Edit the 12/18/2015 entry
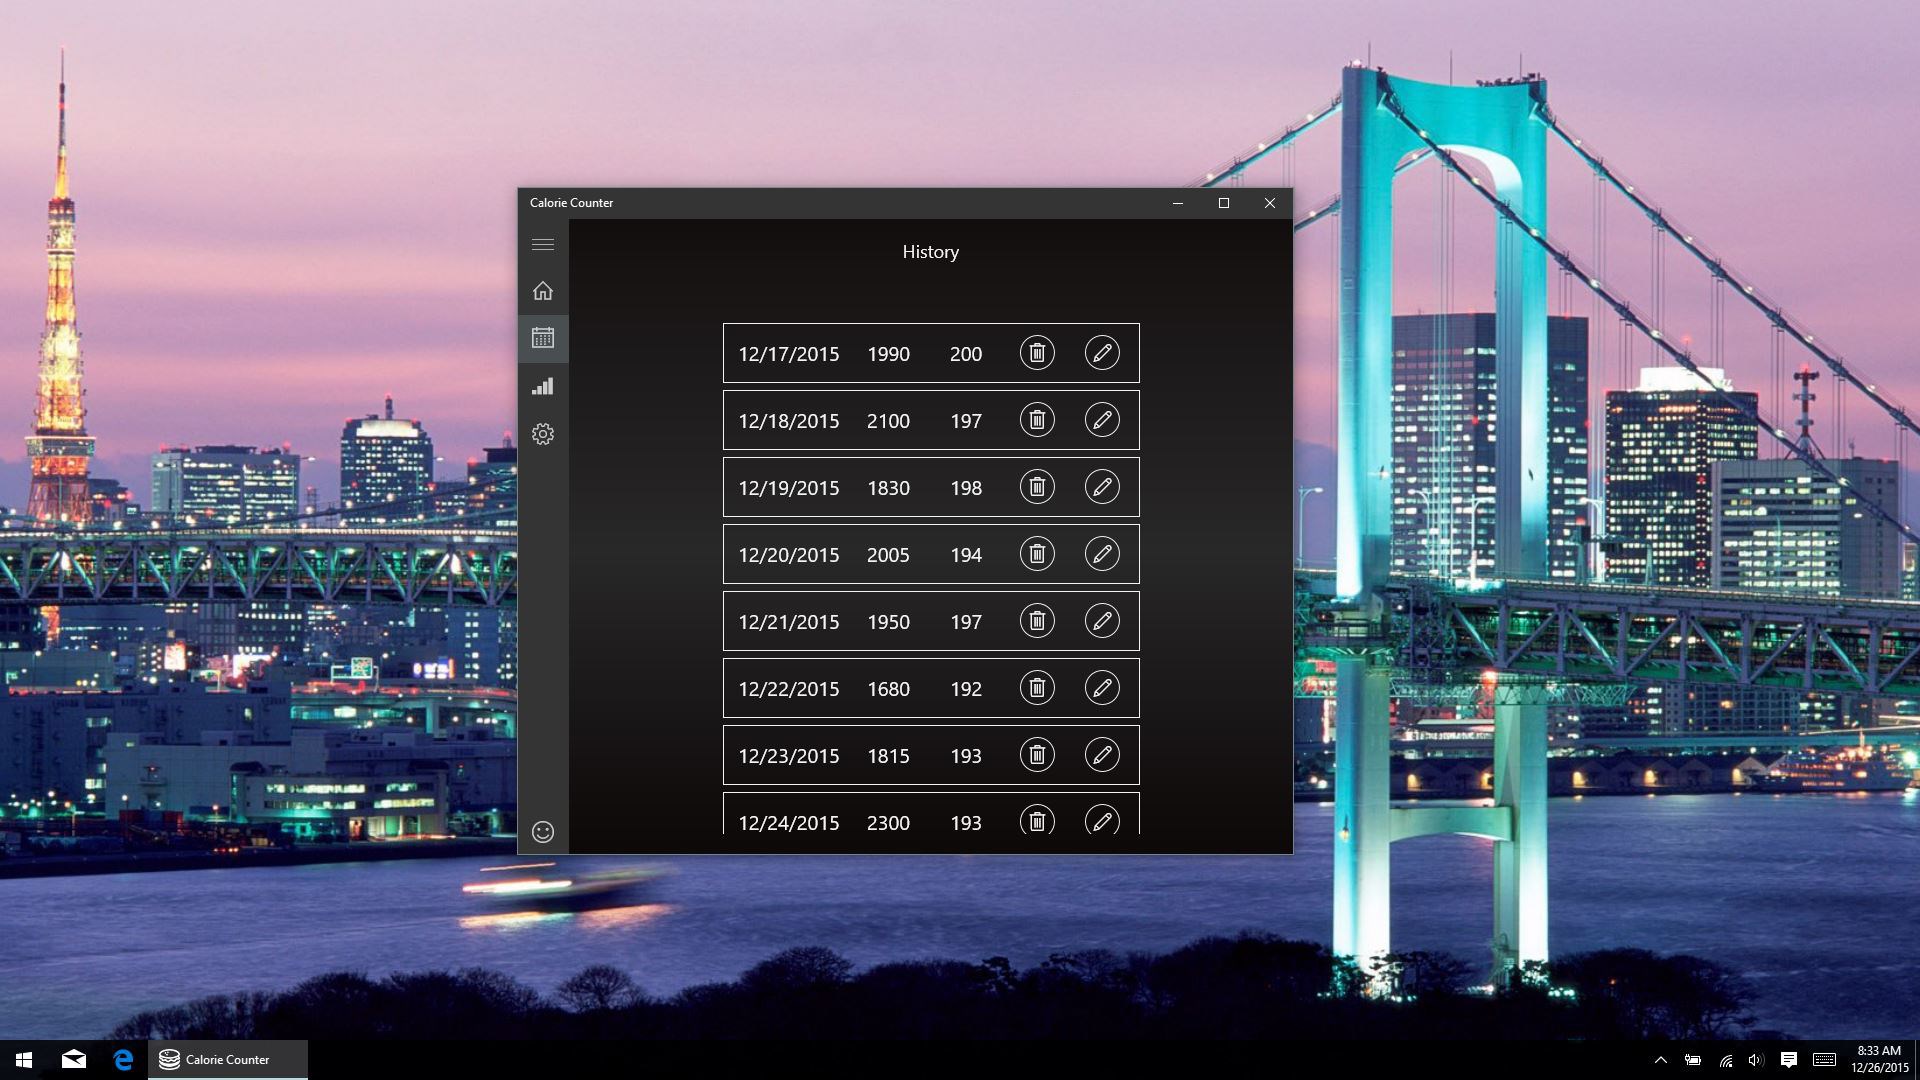The height and width of the screenshot is (1080, 1920). 1102,420
